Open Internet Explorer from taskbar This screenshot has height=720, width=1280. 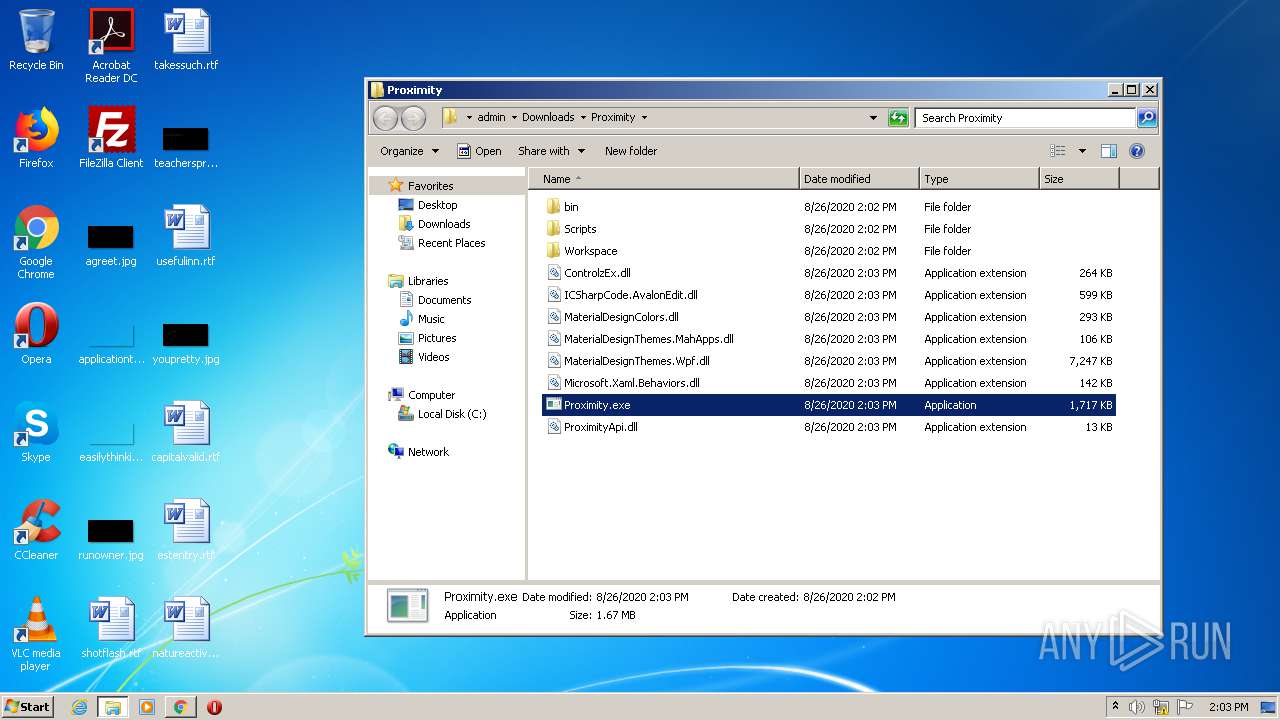(x=79, y=707)
